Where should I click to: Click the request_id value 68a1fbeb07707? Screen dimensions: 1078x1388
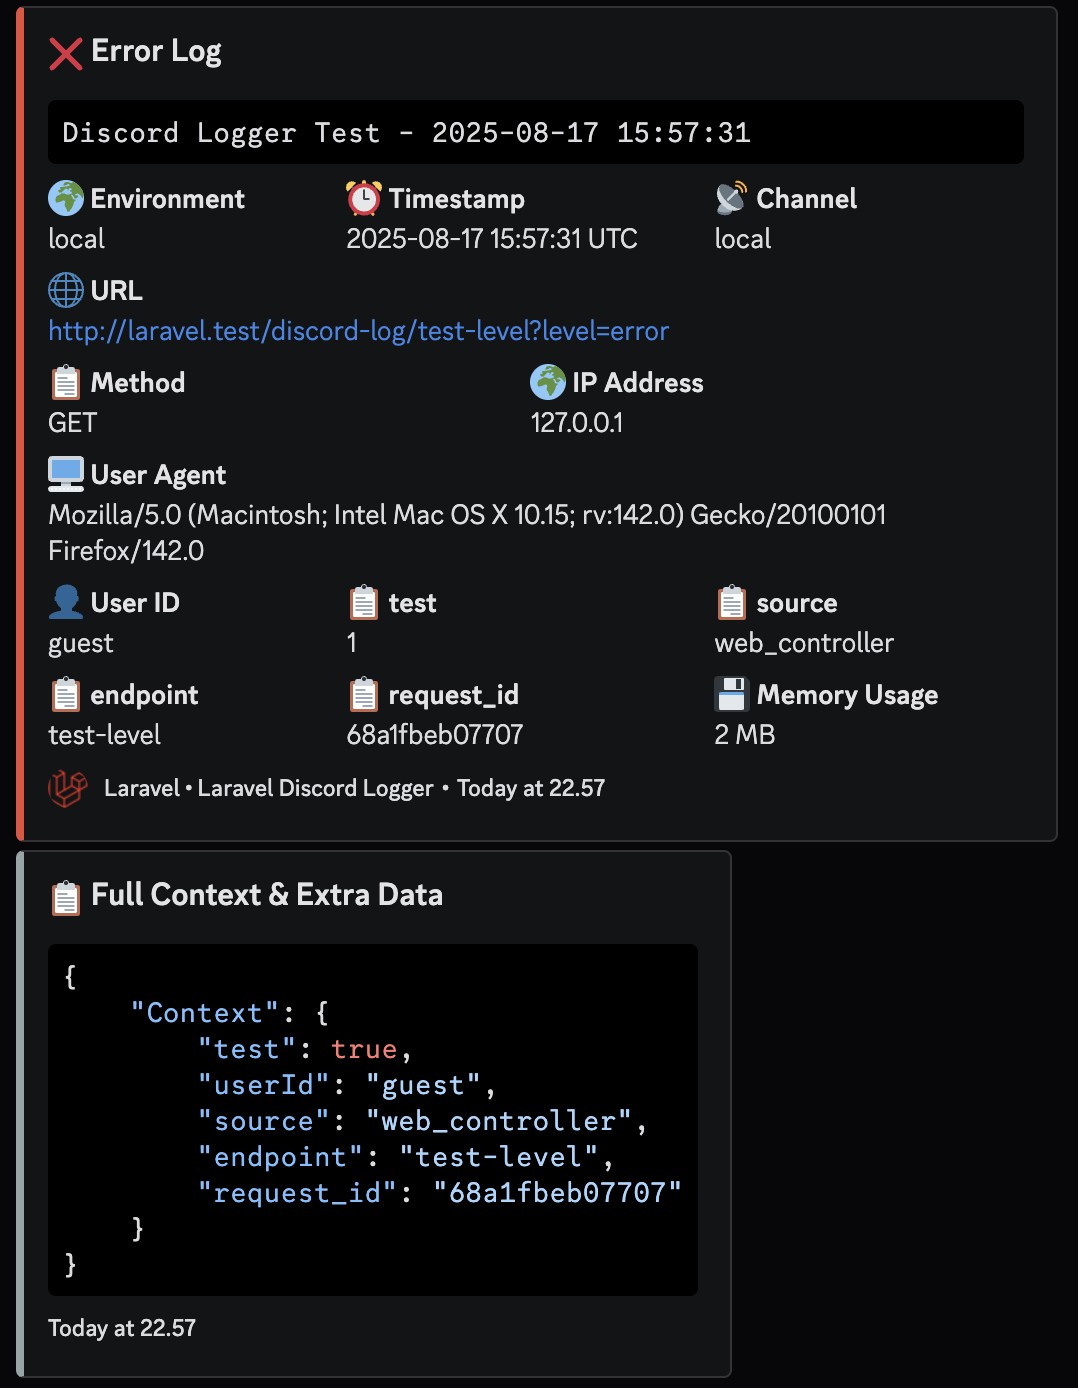tap(434, 735)
